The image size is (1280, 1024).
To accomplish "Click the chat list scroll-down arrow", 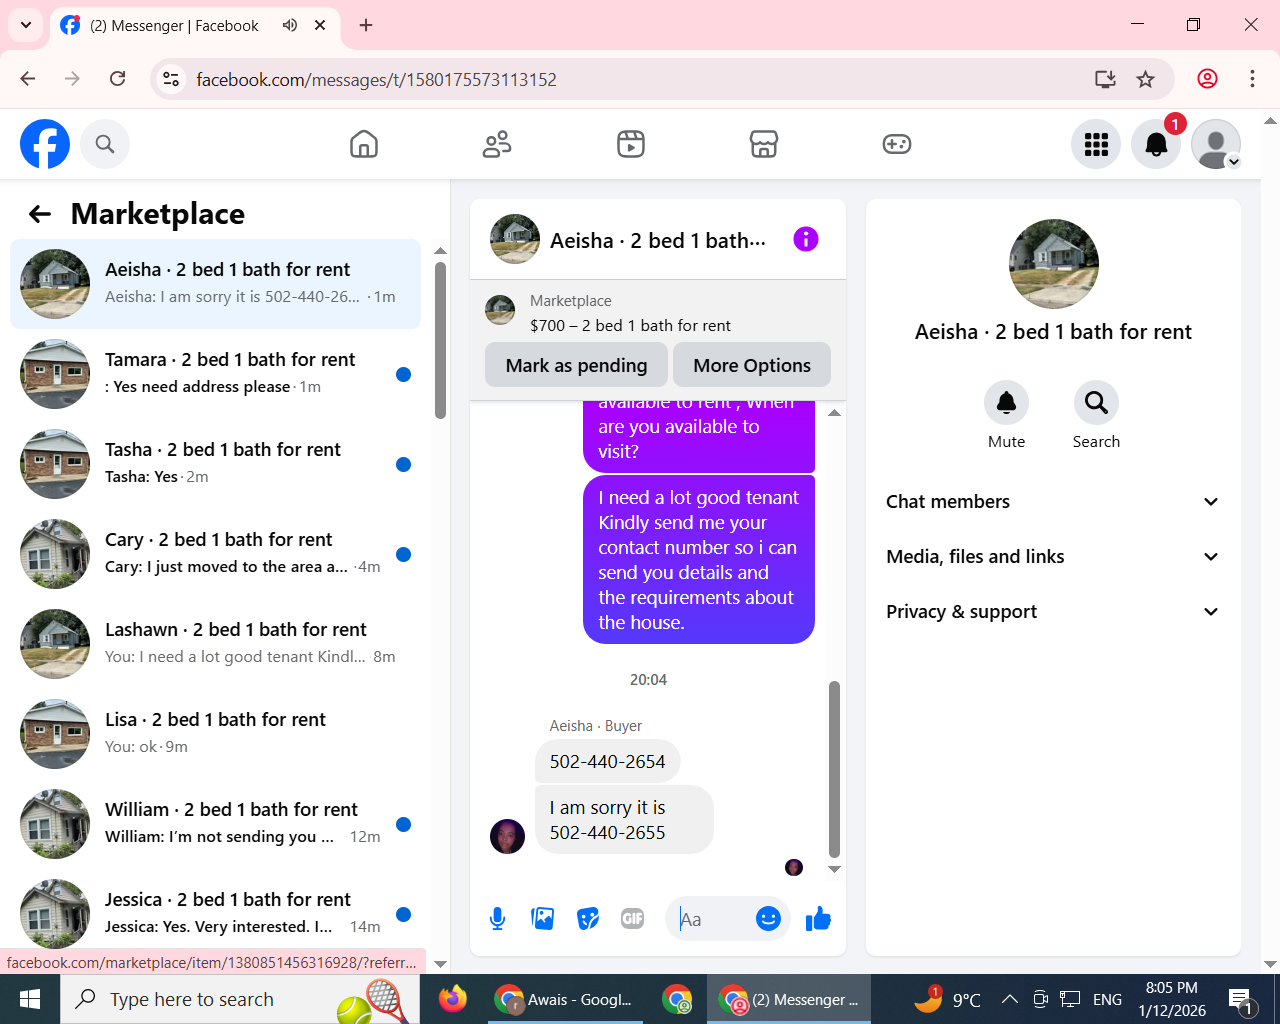I will pyautogui.click(x=440, y=965).
